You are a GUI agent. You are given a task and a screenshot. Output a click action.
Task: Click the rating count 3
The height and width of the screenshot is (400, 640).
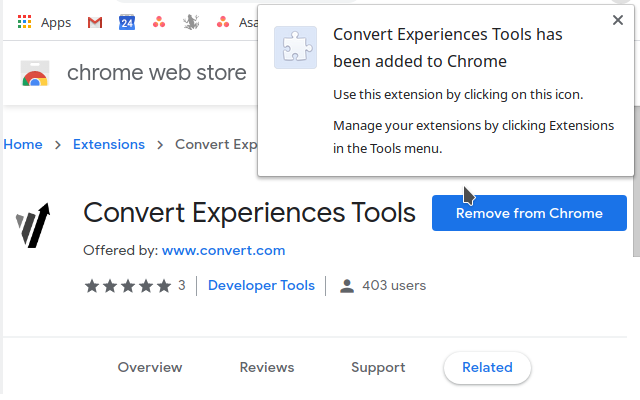click(x=182, y=285)
